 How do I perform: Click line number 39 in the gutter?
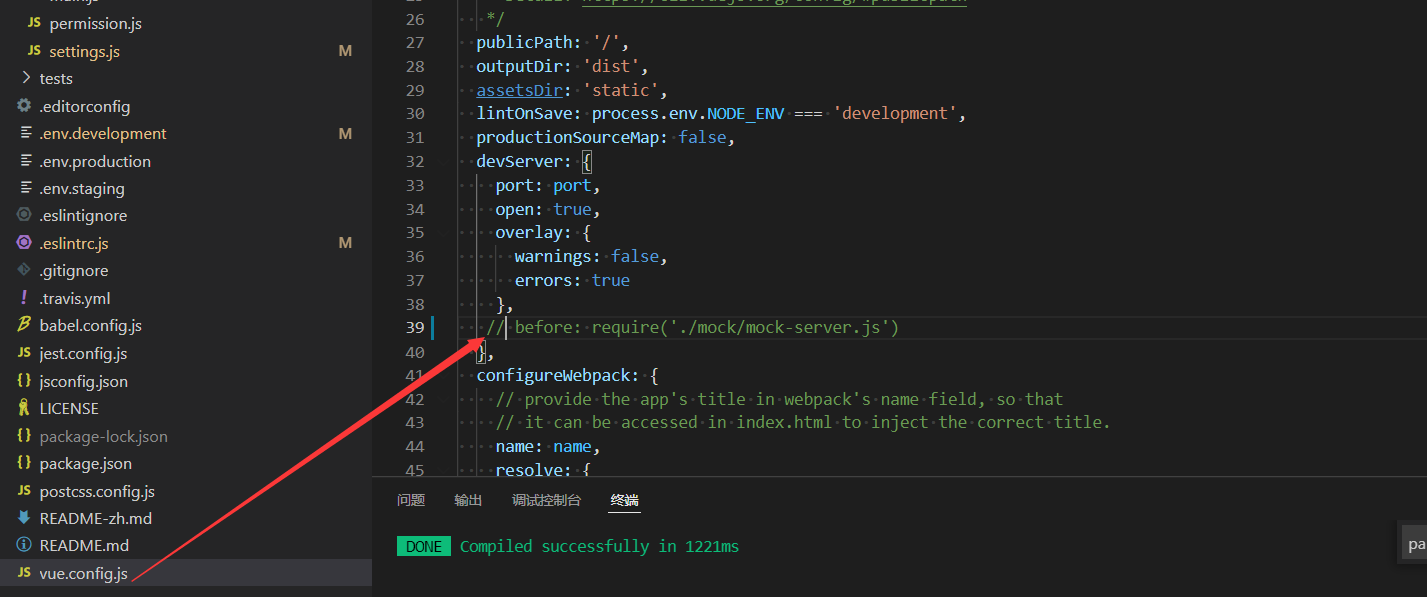[x=415, y=328]
